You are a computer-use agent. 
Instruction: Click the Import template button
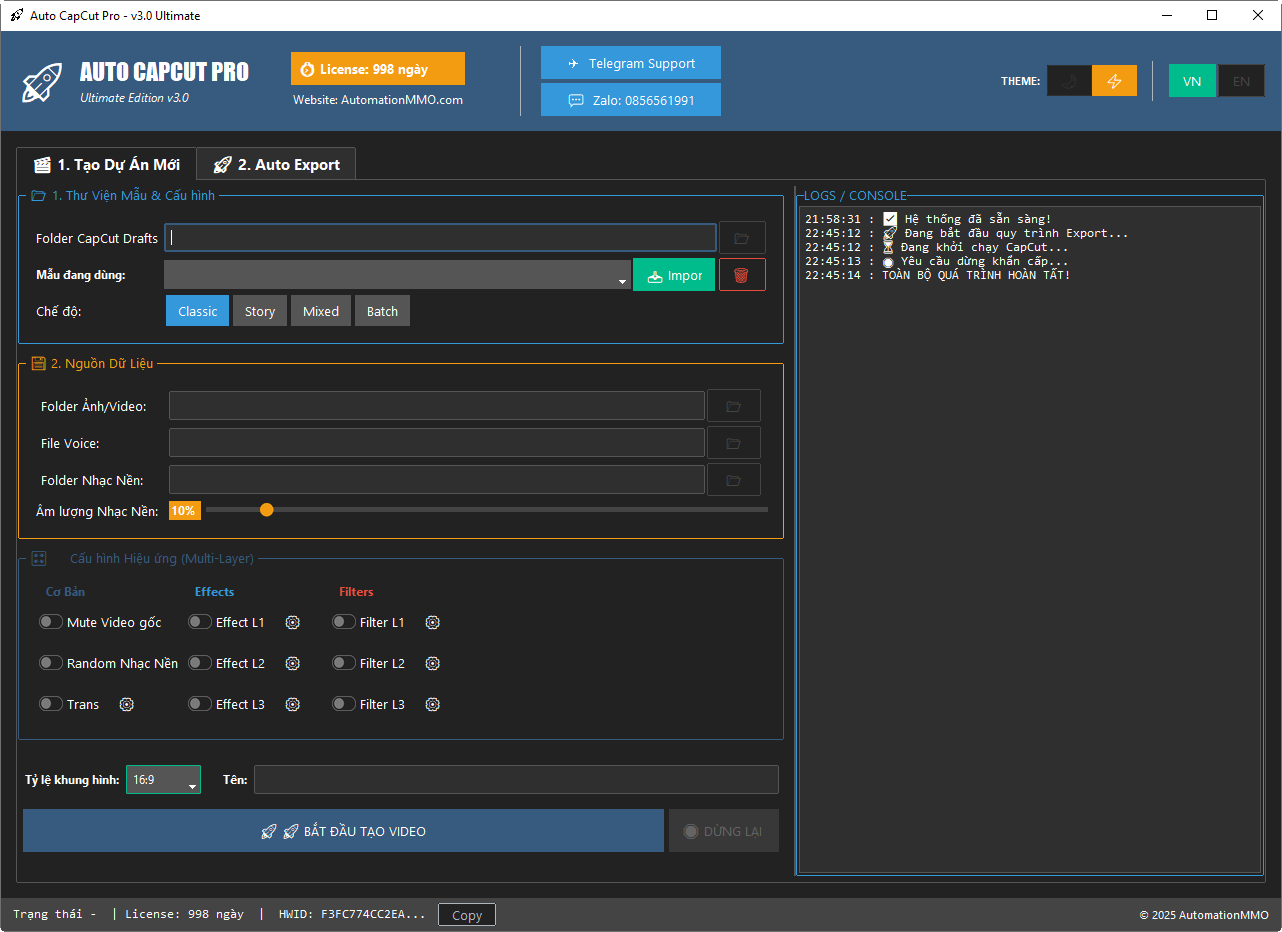(674, 275)
